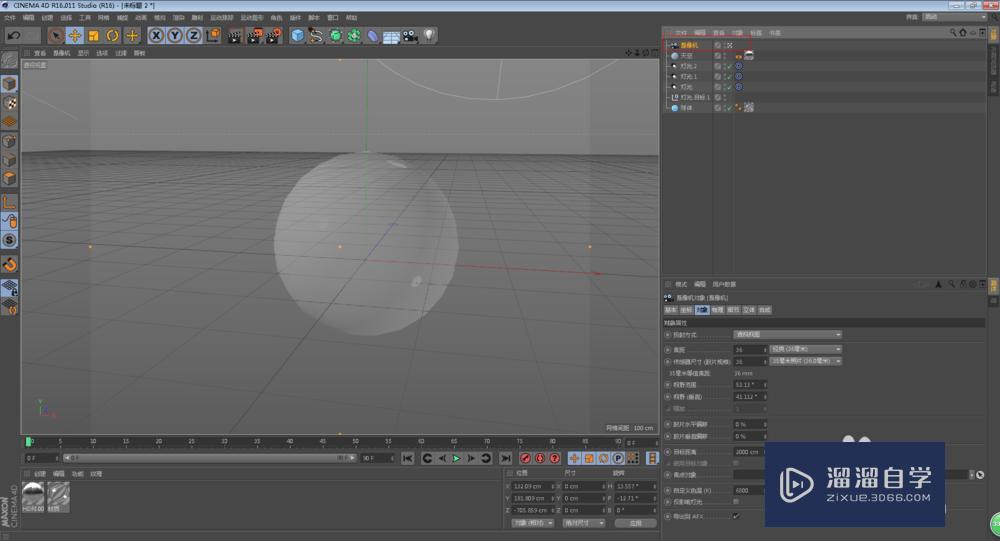Activate the Rotate tool
This screenshot has width=1000, height=541.
point(113,36)
